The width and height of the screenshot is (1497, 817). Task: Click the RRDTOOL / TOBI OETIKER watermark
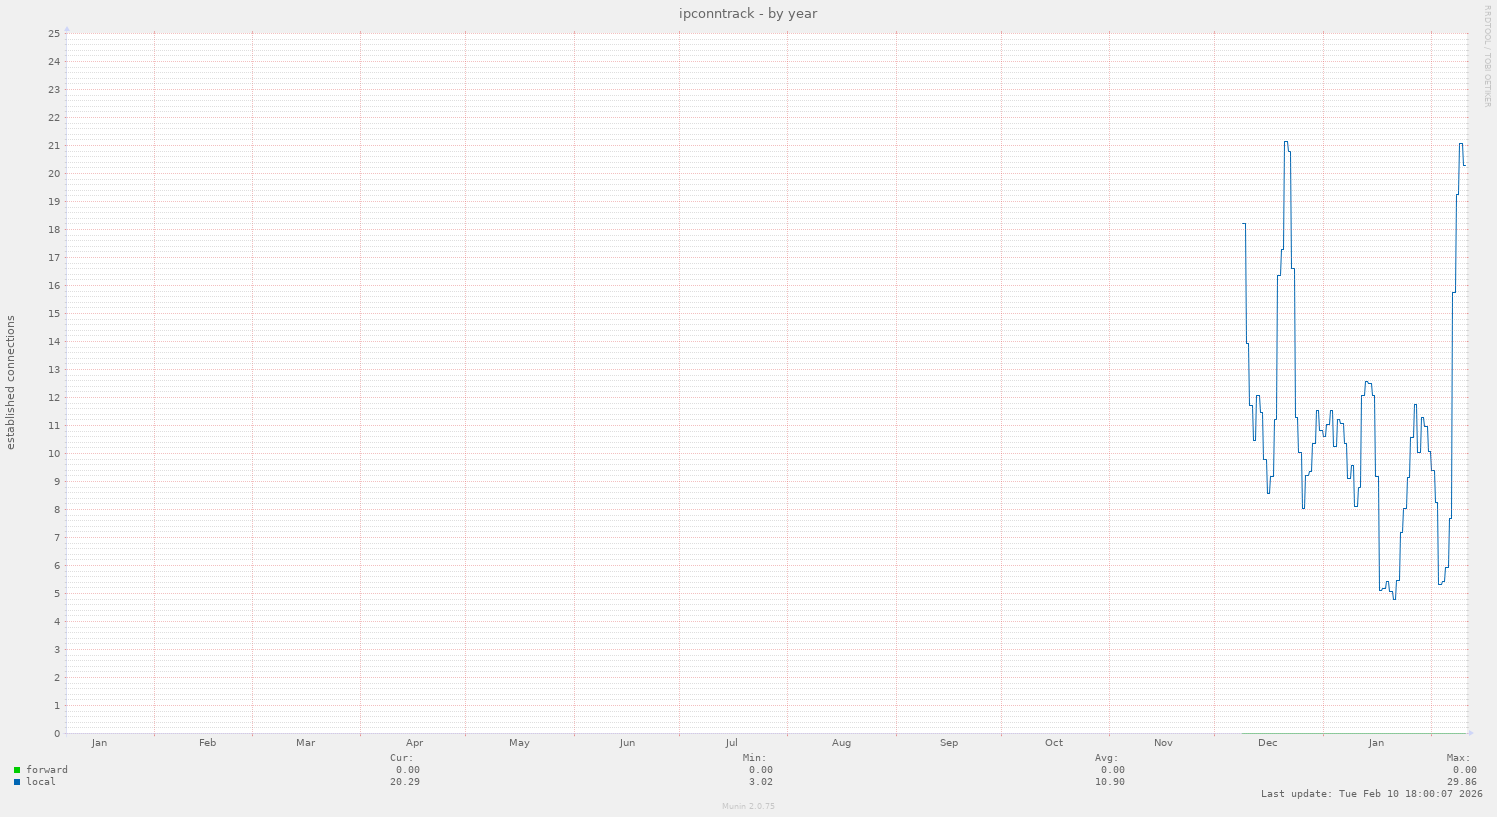coord(1487,56)
